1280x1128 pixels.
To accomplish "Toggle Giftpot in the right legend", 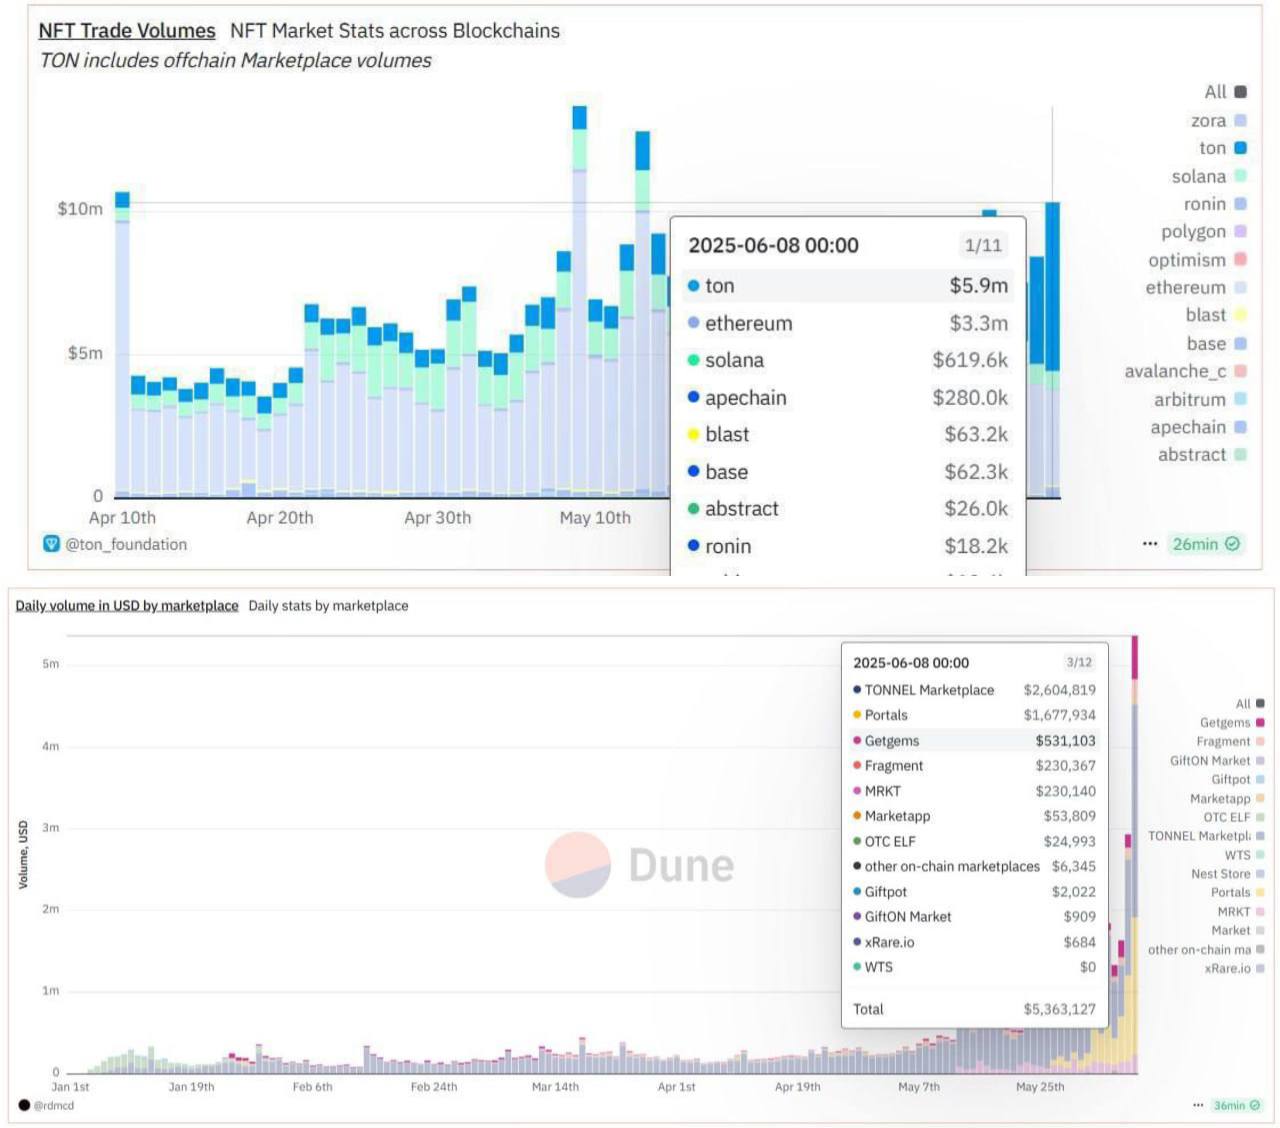I will (x=1238, y=779).
